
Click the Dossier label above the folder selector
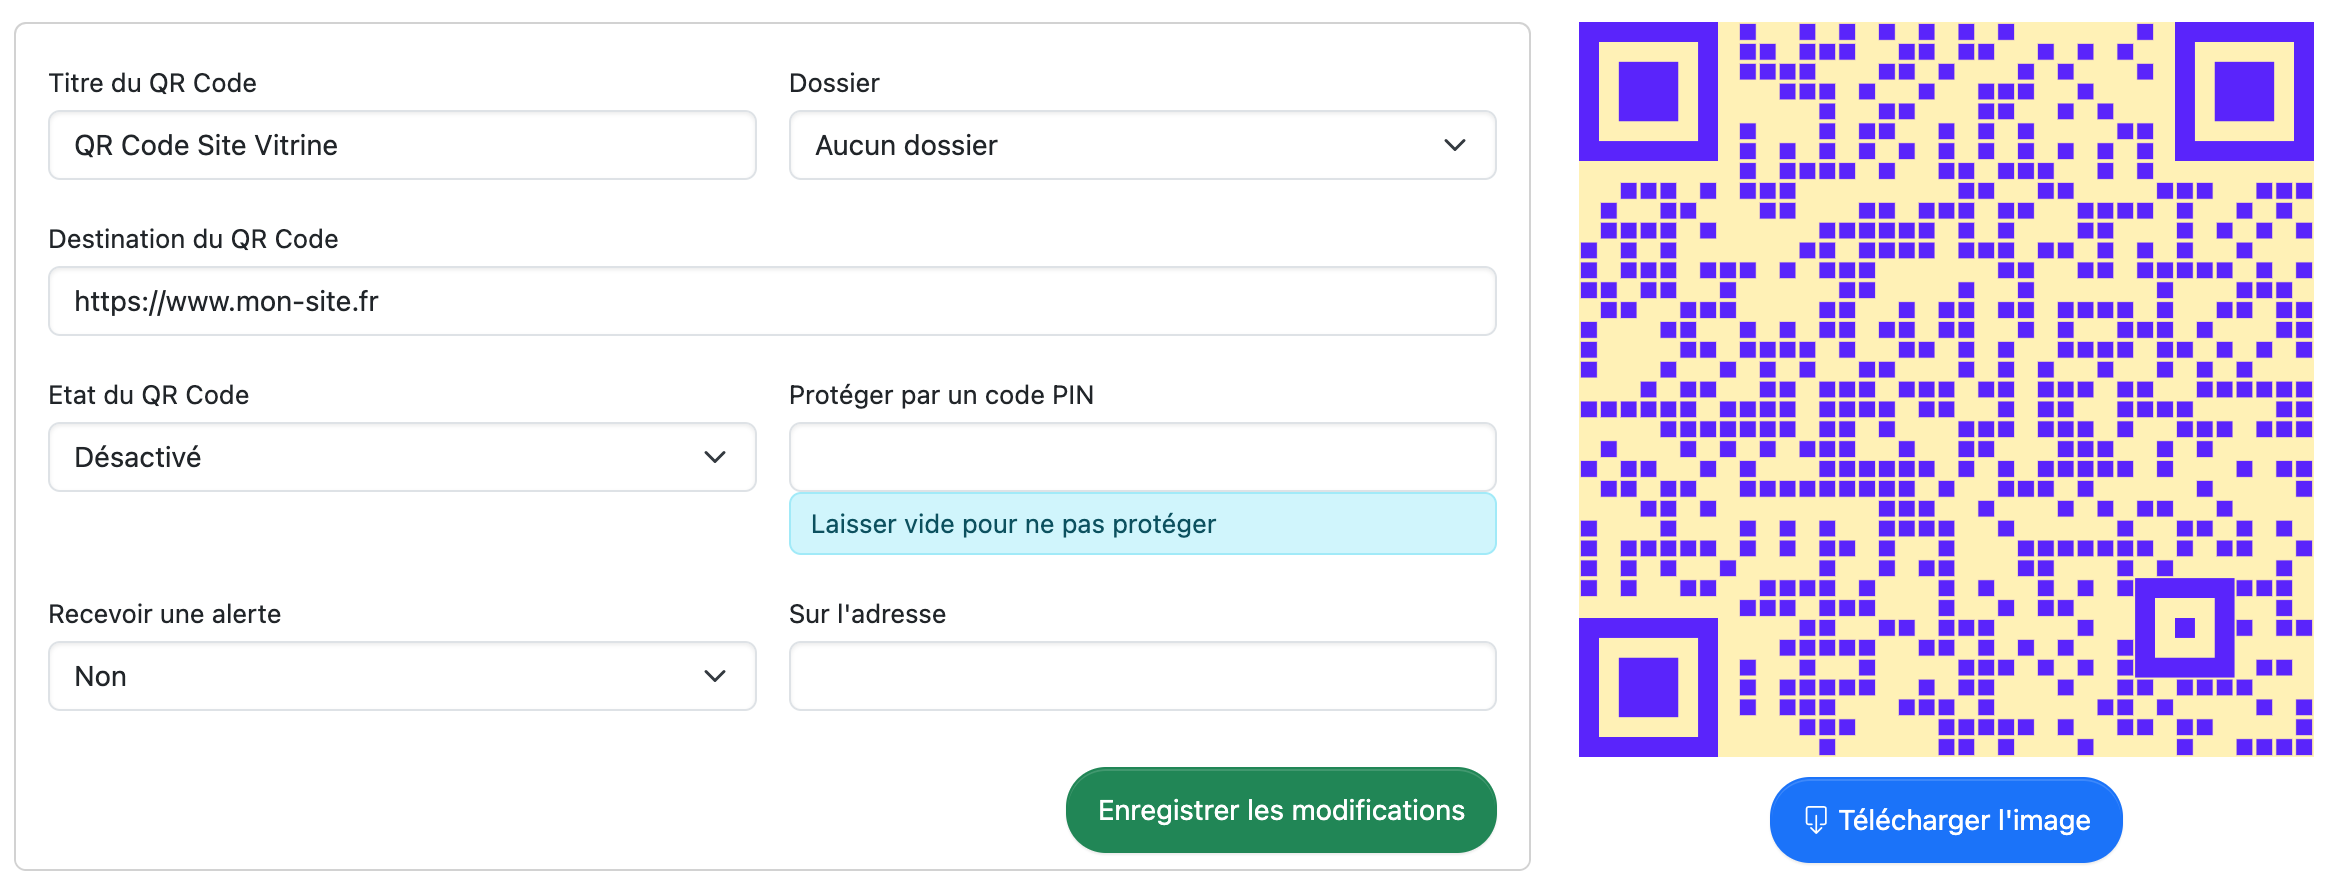pos(833,83)
